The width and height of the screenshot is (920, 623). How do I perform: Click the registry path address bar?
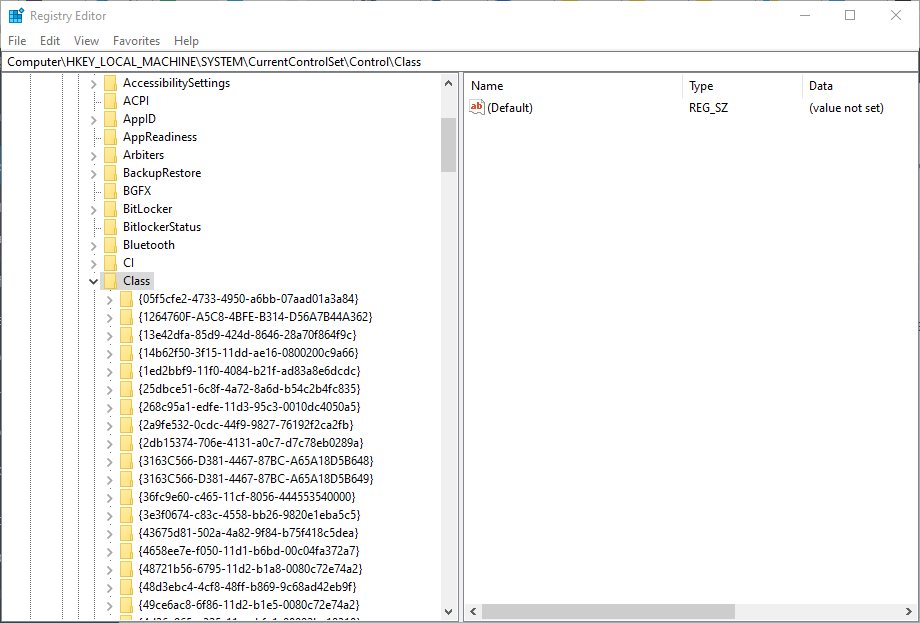[459, 62]
